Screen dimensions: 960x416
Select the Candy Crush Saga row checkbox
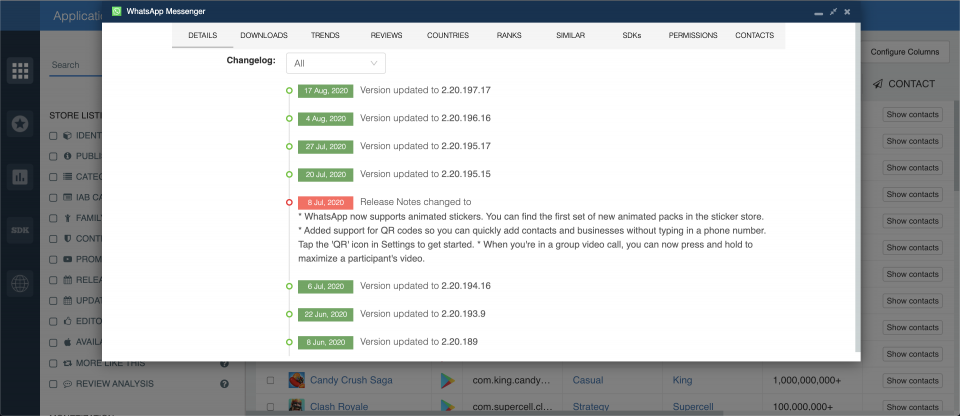(x=270, y=380)
